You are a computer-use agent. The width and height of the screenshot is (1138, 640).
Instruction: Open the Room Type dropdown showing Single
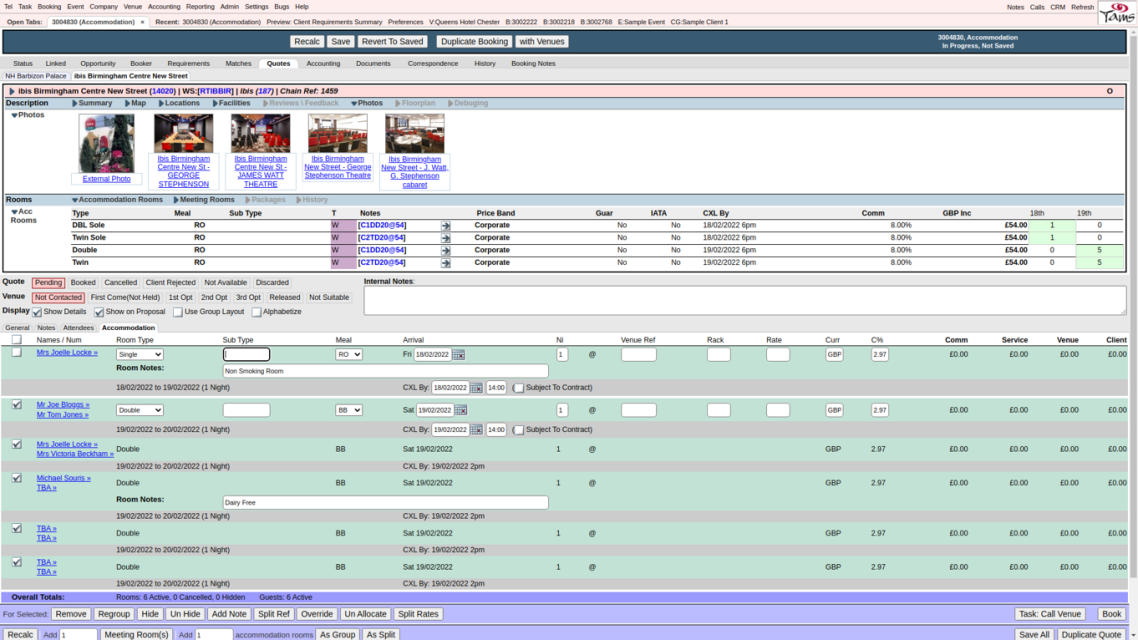[139, 355]
